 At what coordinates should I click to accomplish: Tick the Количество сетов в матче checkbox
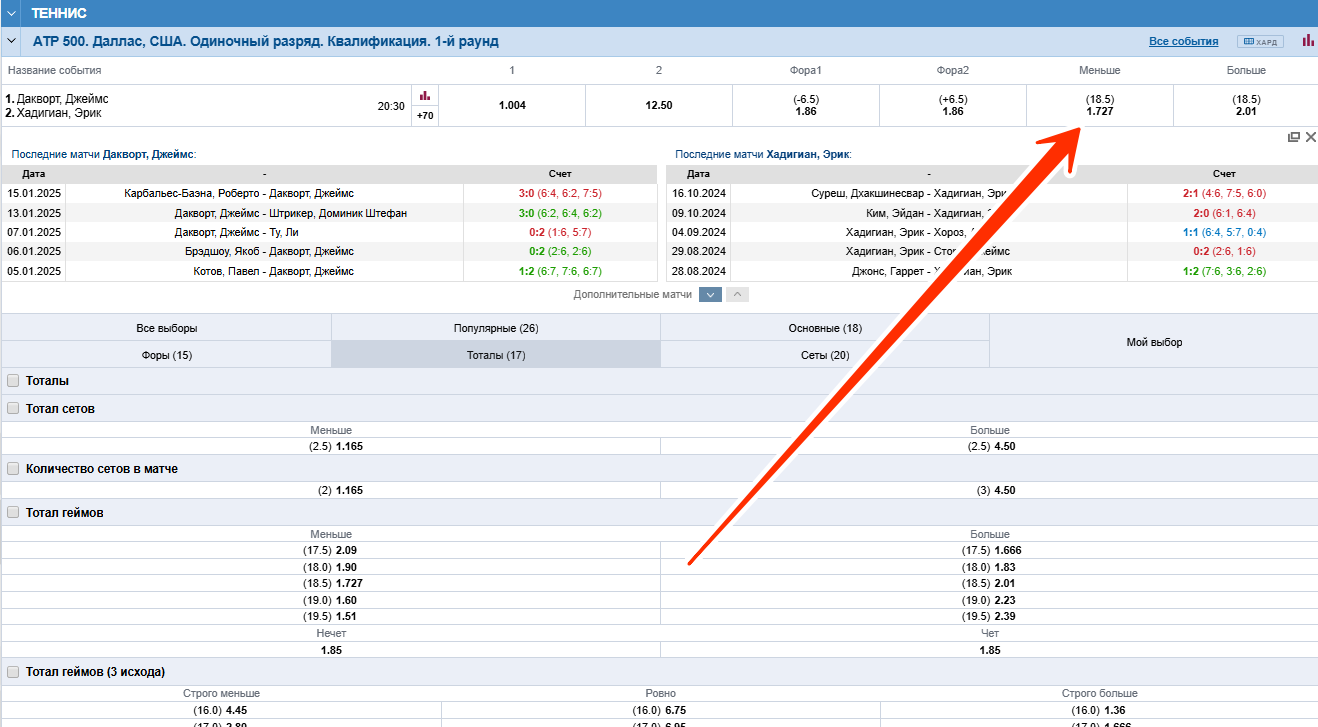coord(13,468)
